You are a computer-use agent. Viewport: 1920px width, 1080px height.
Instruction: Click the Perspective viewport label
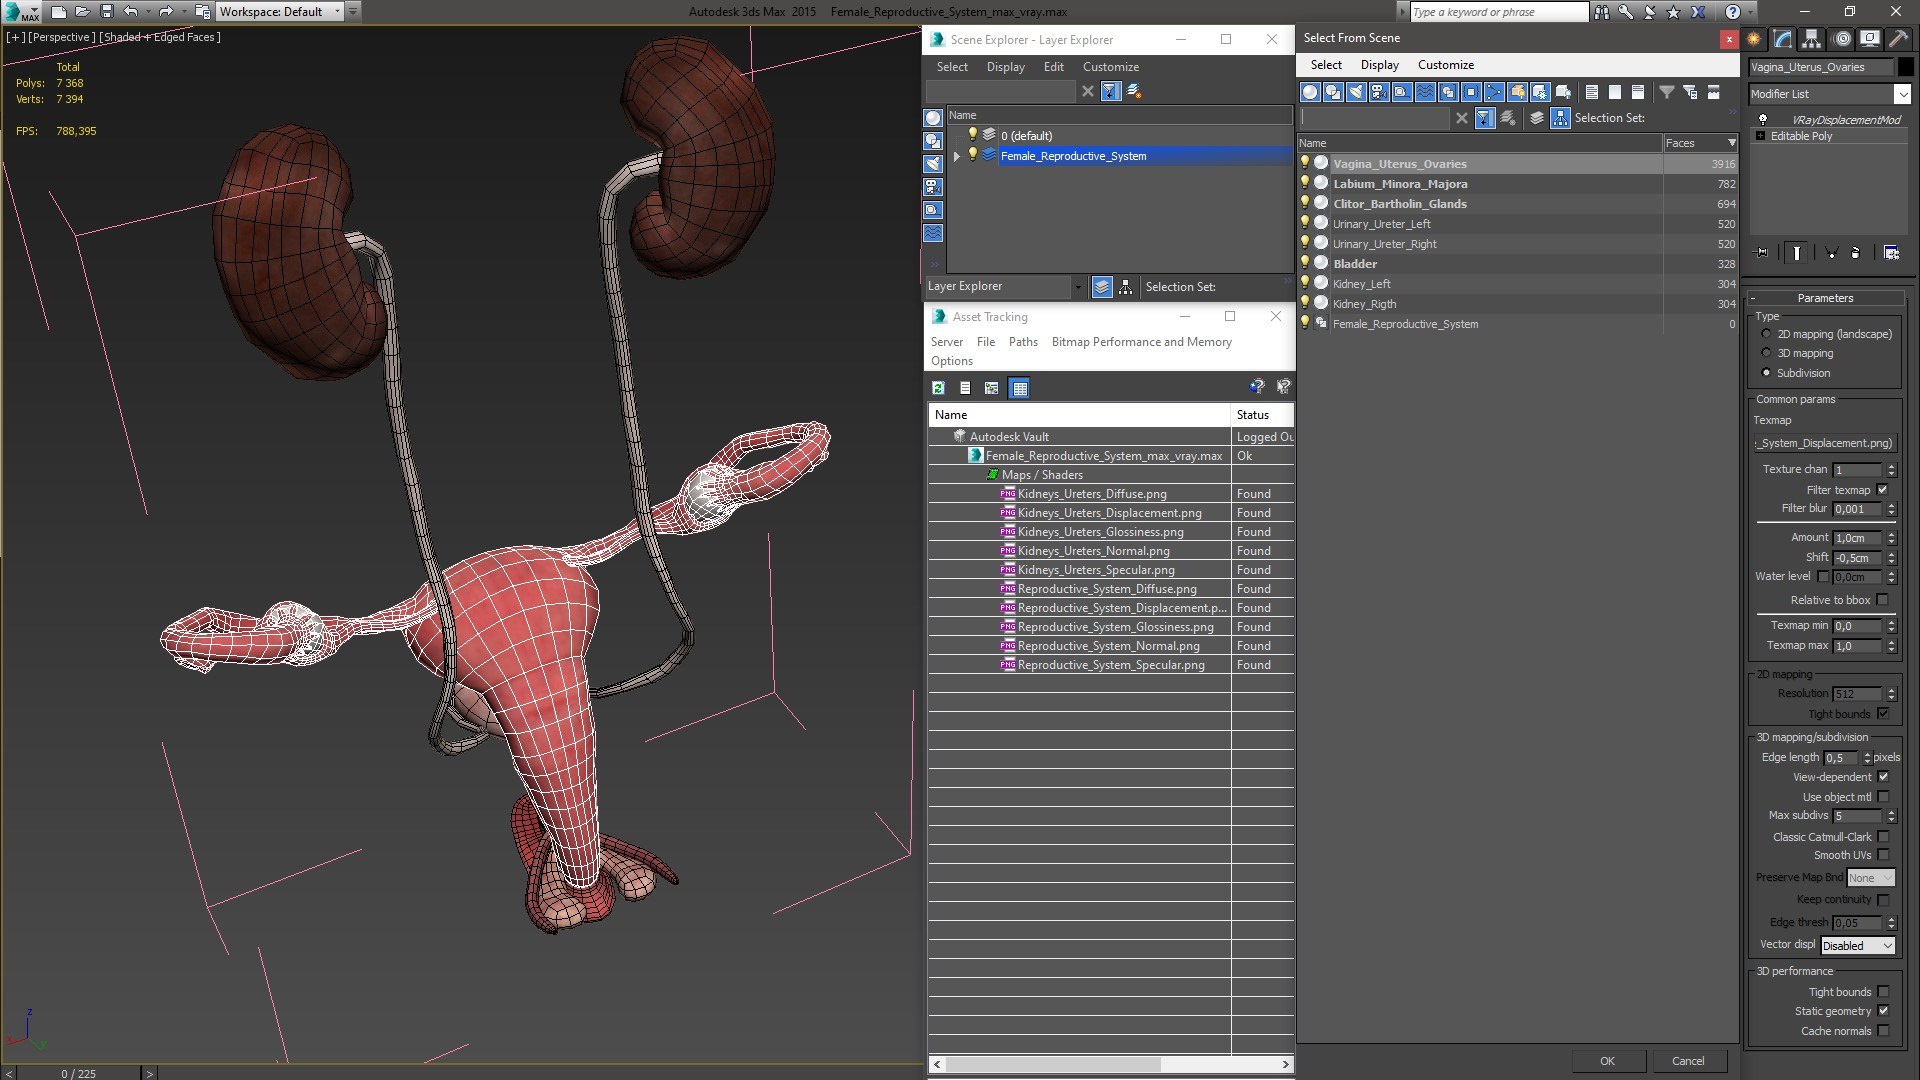(62, 37)
